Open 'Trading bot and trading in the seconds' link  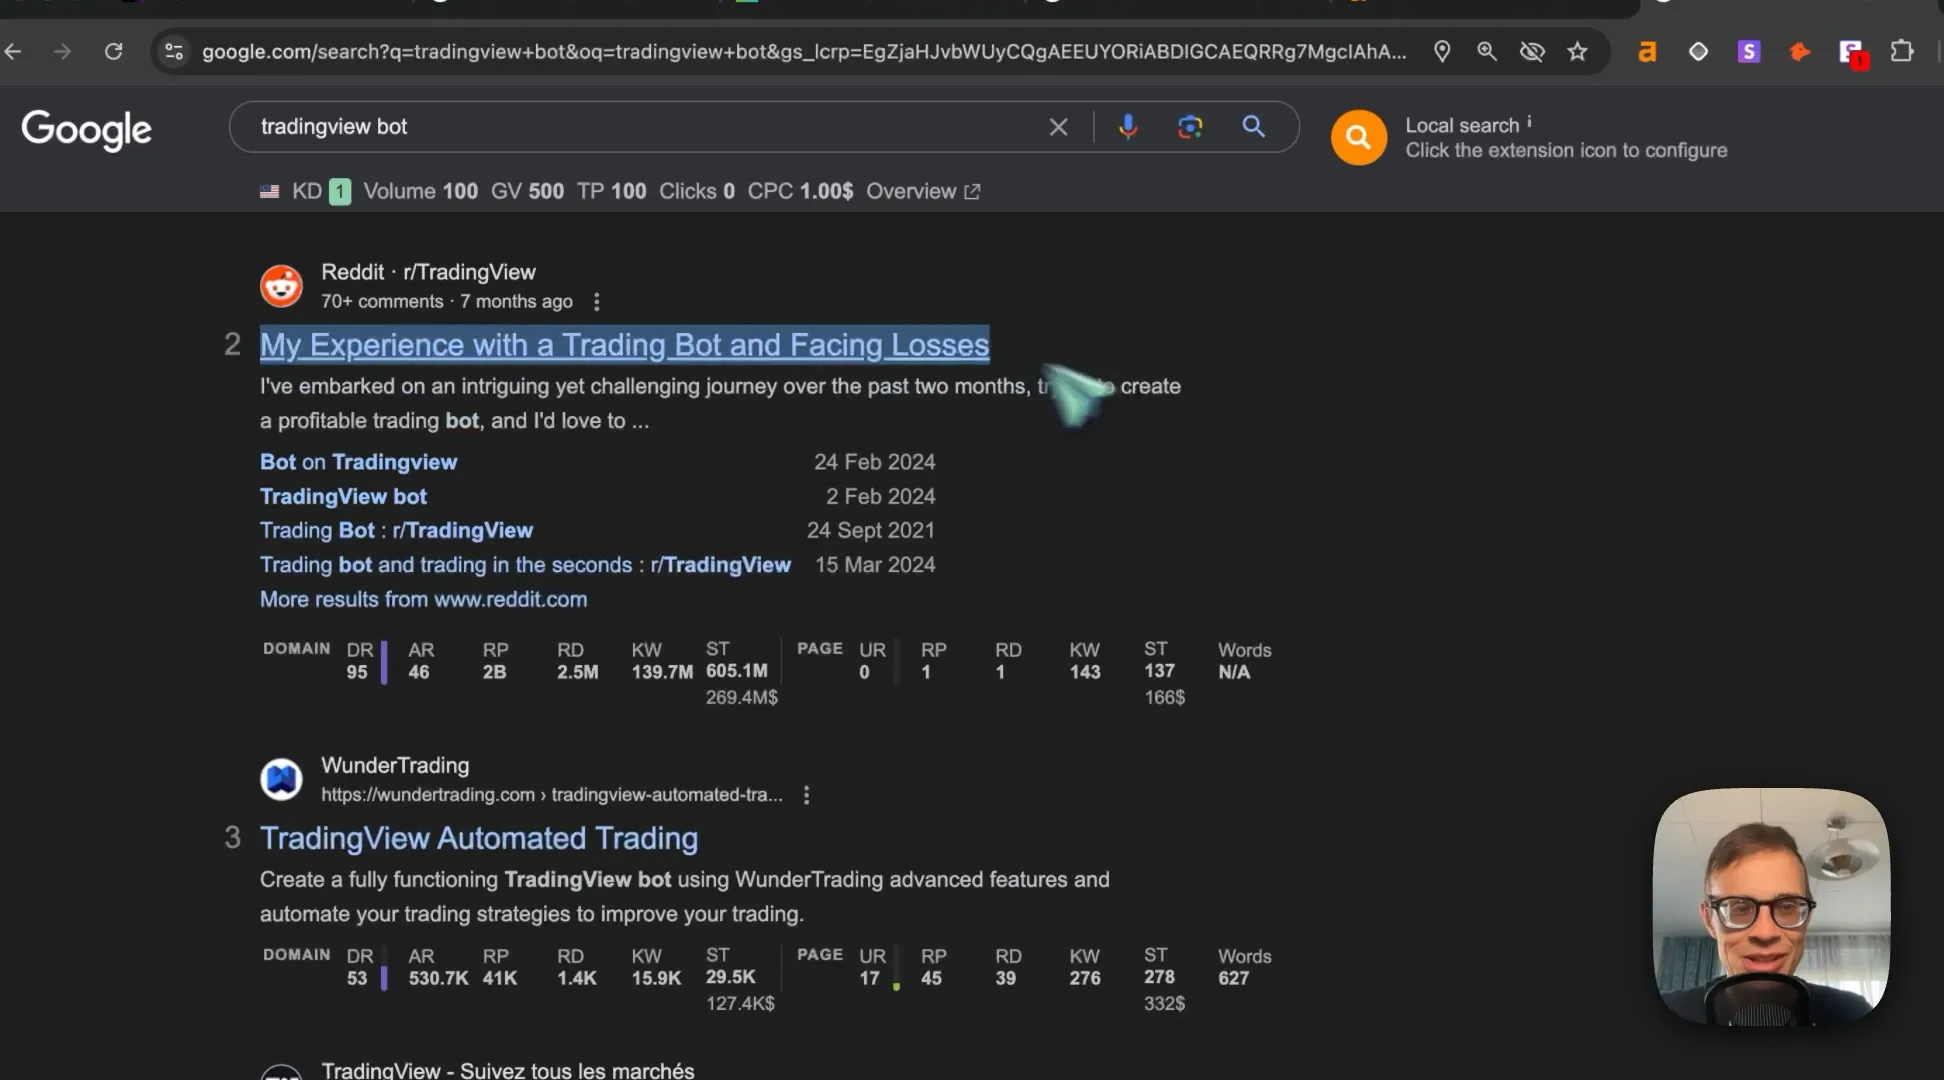point(525,565)
